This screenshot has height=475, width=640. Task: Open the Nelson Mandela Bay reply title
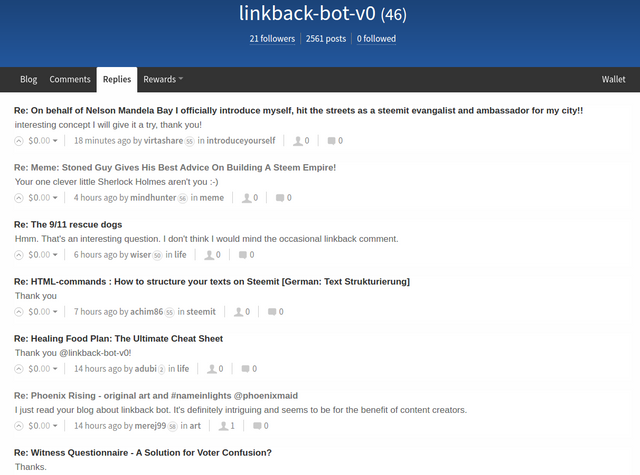[x=298, y=111]
